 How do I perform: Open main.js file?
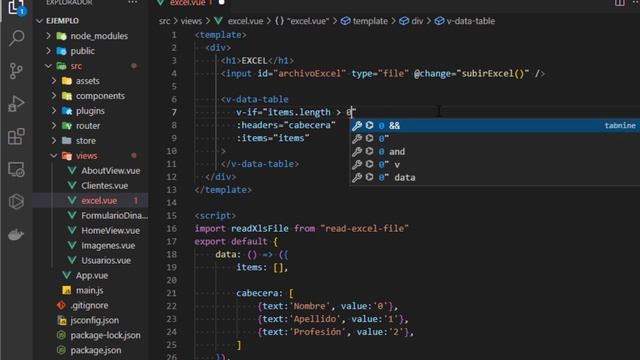89,290
